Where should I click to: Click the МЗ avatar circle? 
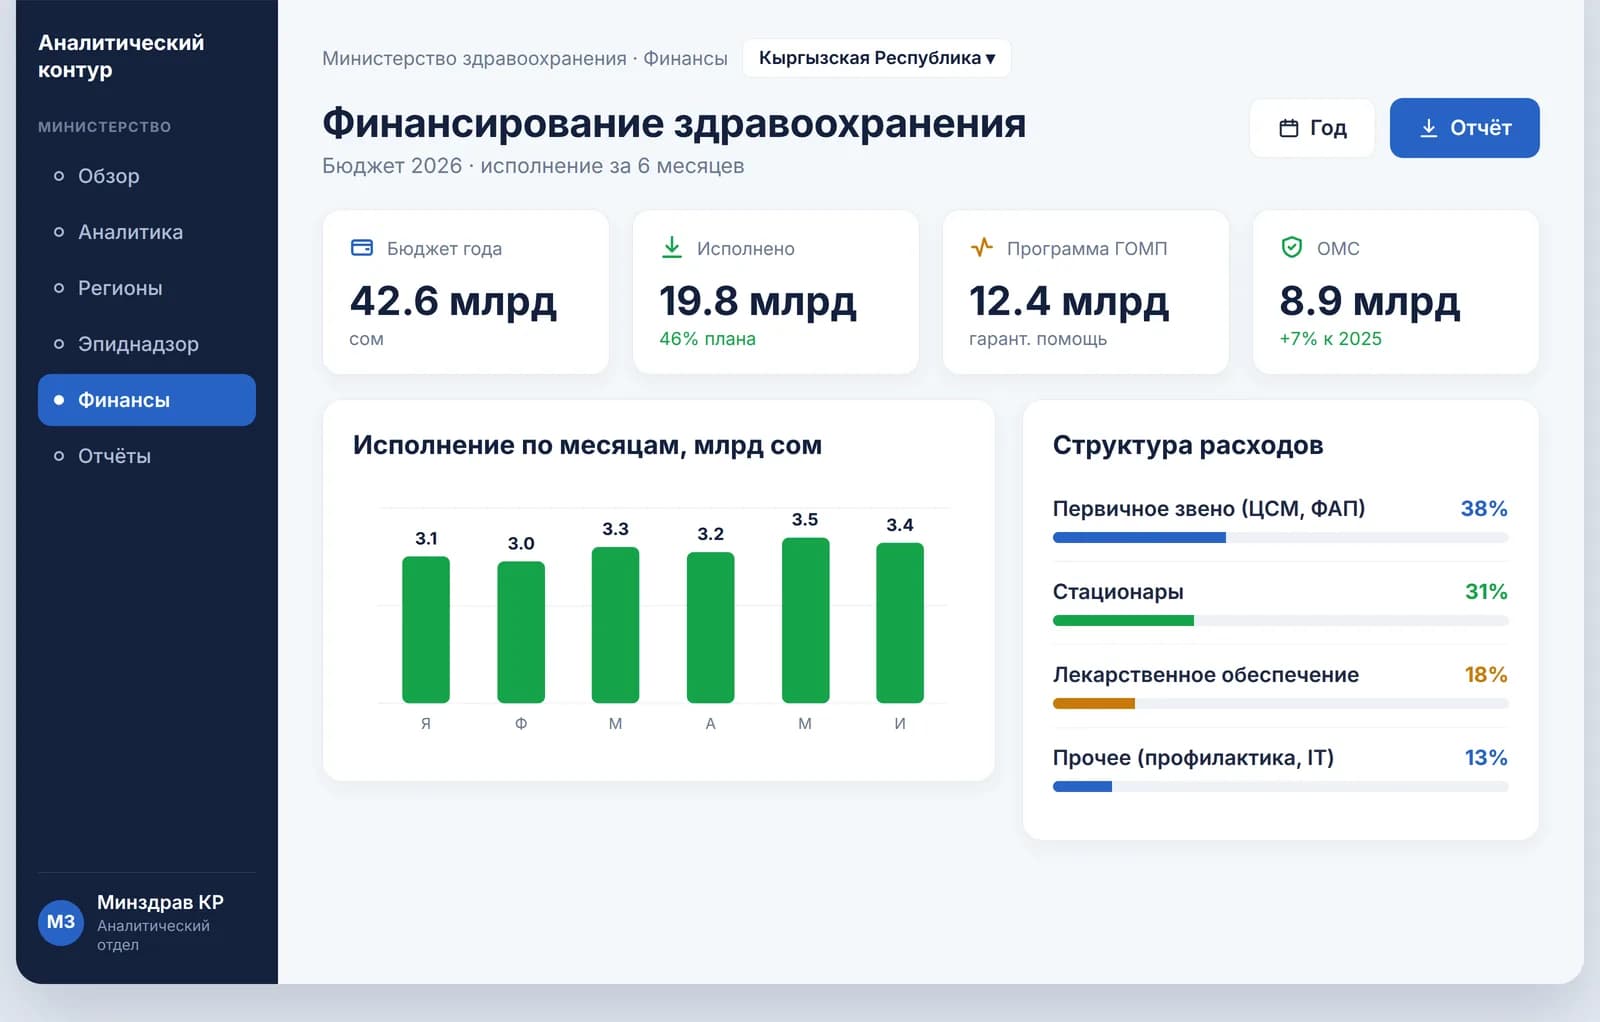(x=61, y=922)
